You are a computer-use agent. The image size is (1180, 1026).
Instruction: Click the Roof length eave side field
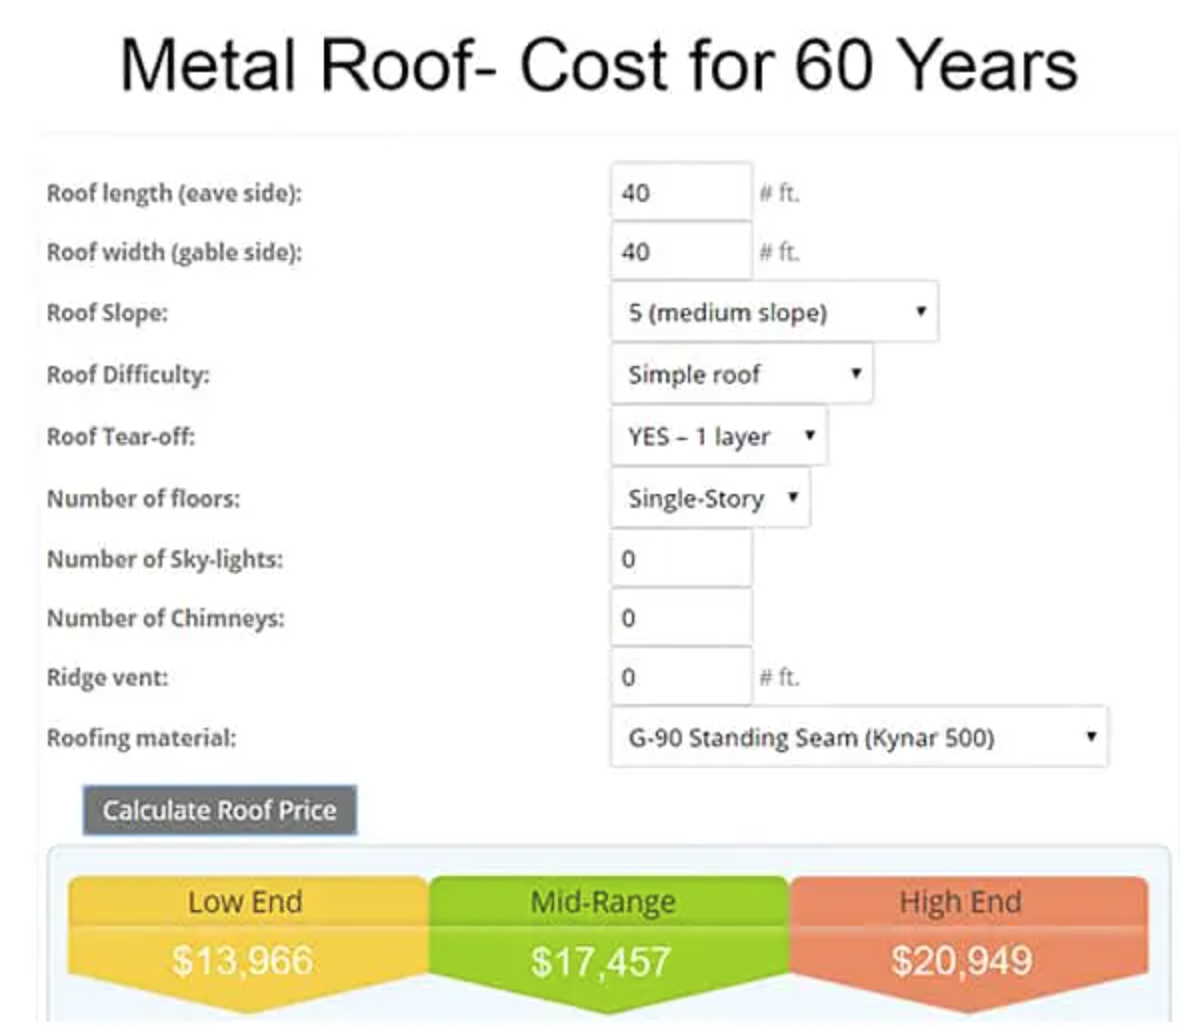(681, 193)
